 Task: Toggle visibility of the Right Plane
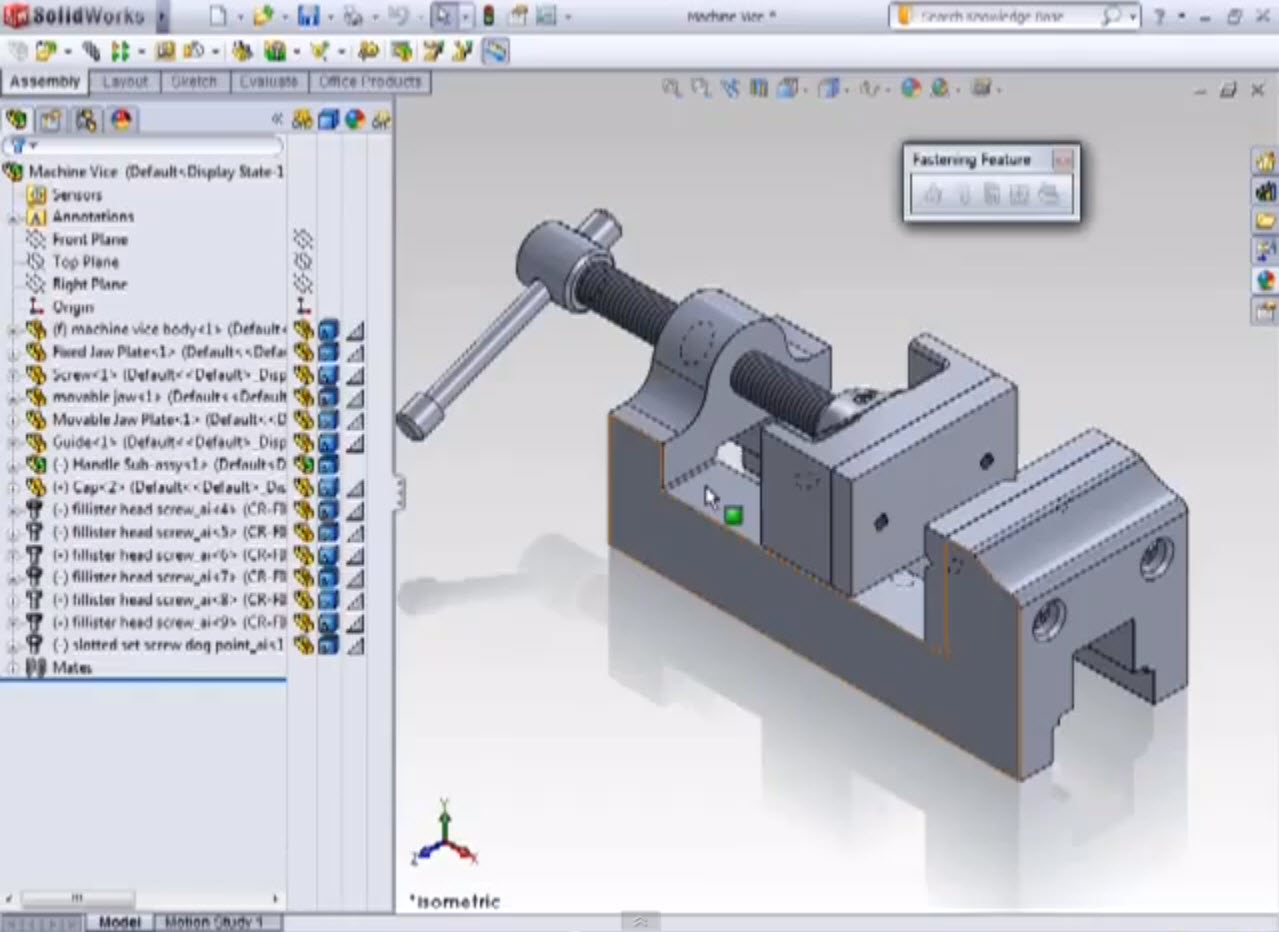(x=302, y=284)
